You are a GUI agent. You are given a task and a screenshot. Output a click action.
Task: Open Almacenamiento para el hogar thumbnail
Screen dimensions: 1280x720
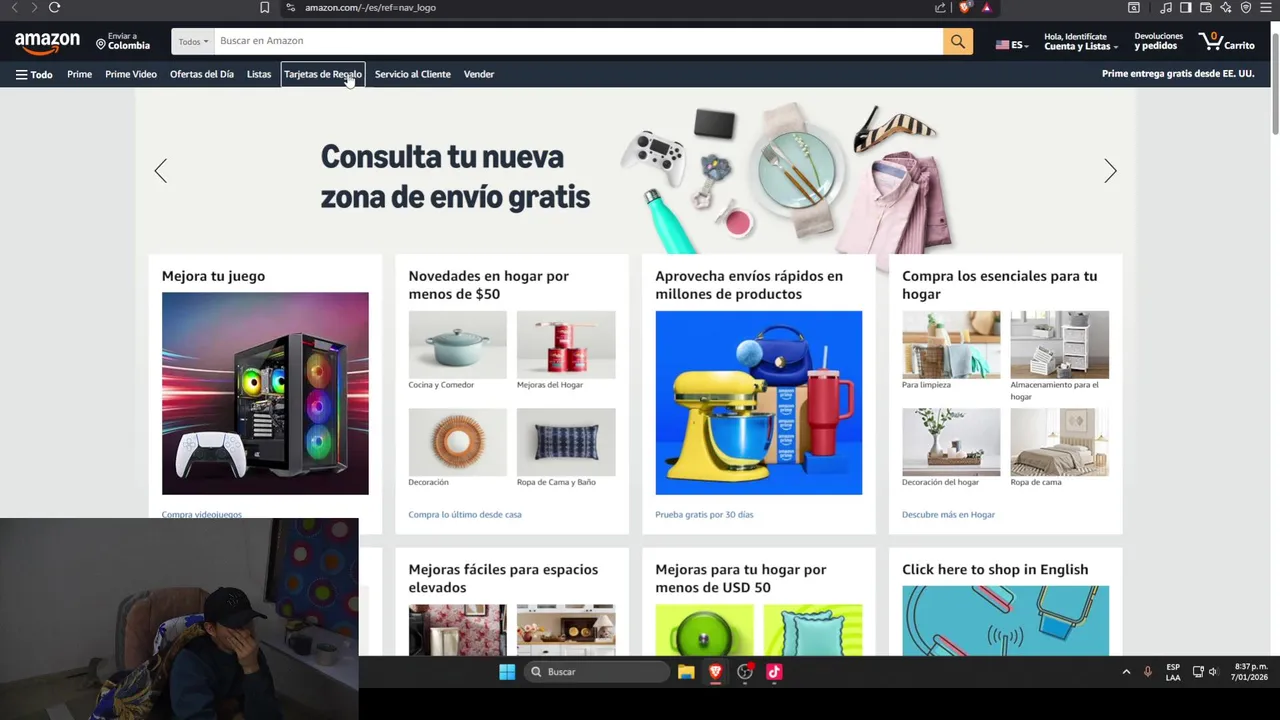point(1059,344)
